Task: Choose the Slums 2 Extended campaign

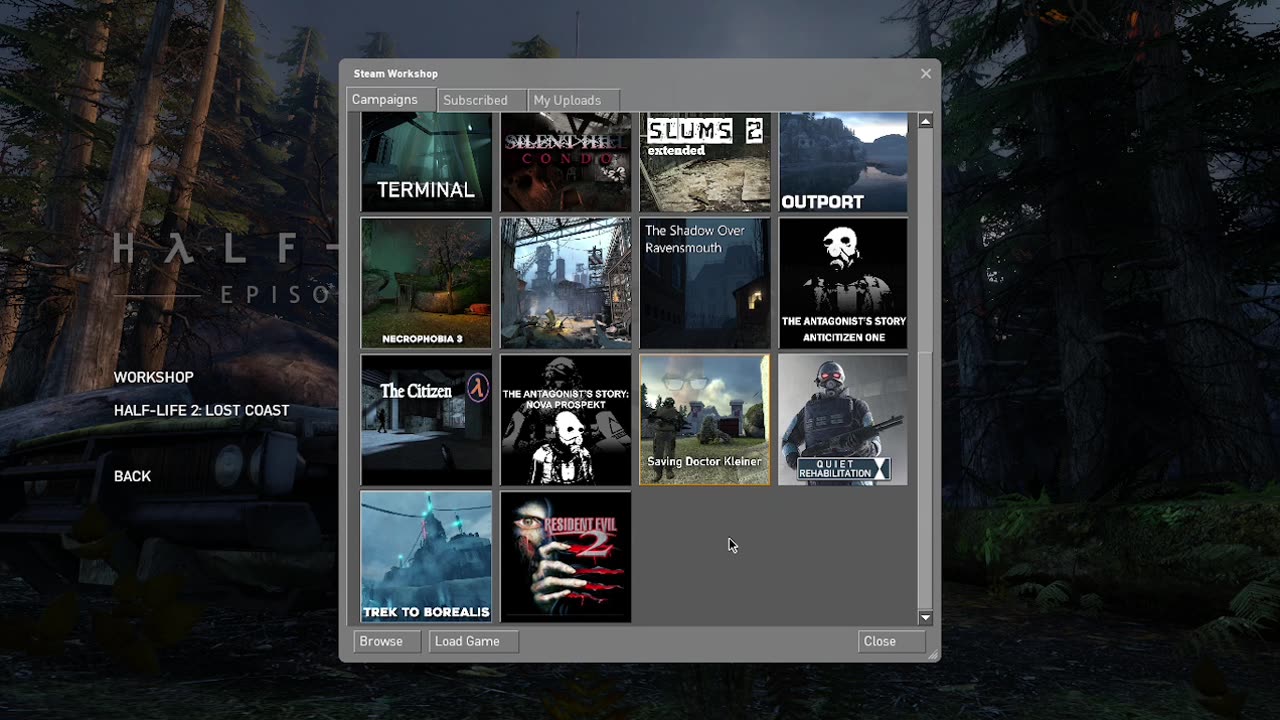Action: (x=705, y=162)
